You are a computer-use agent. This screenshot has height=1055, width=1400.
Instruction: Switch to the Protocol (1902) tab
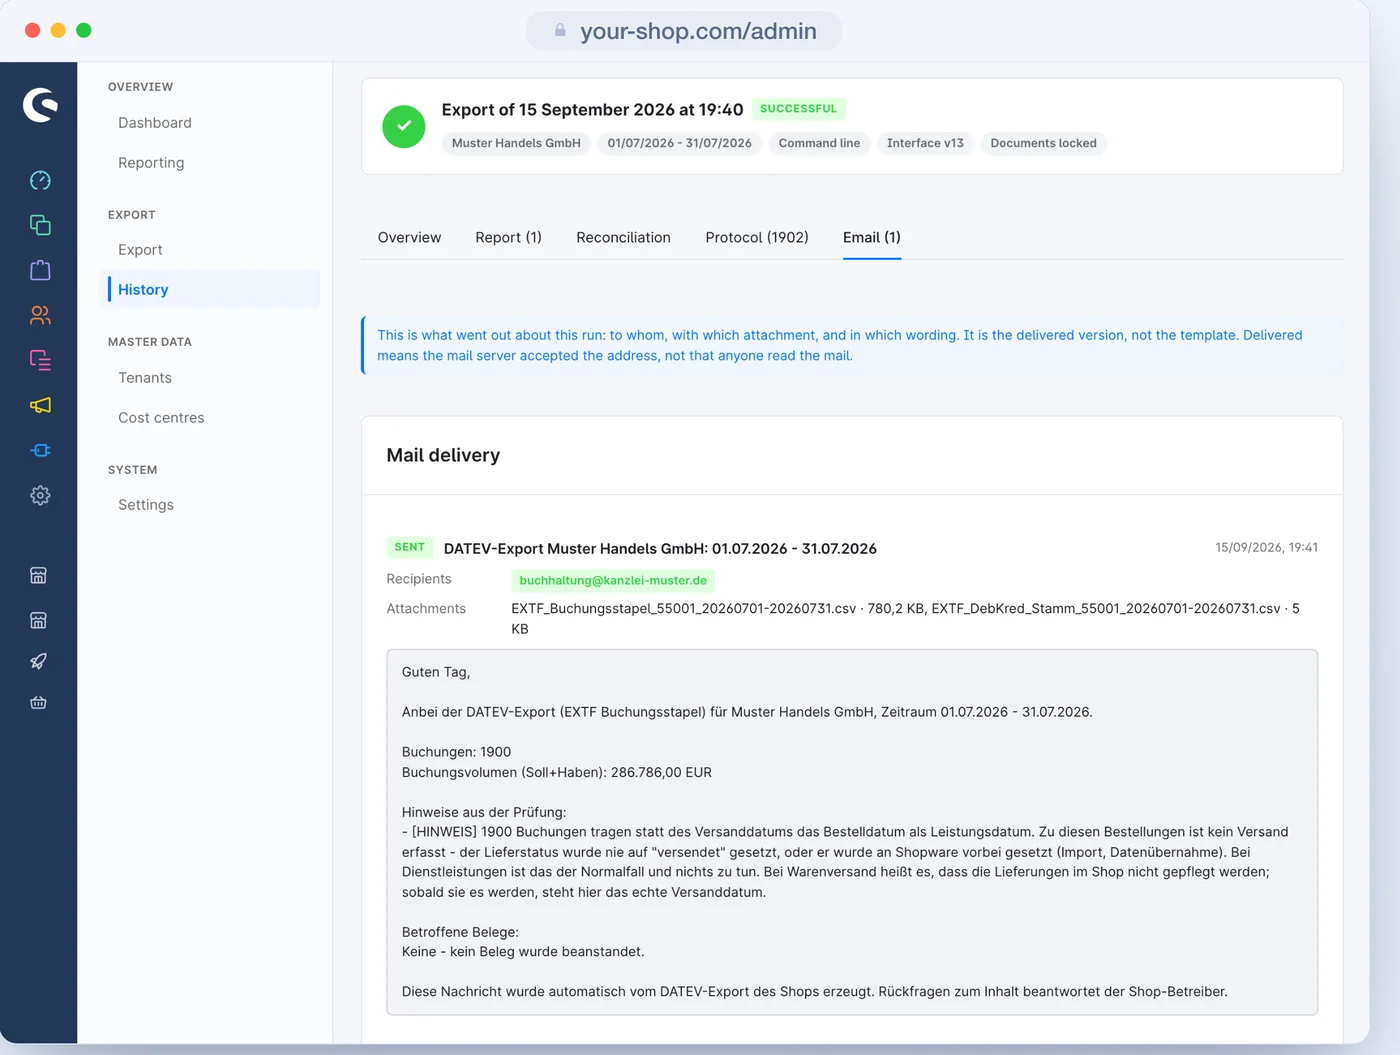757,237
